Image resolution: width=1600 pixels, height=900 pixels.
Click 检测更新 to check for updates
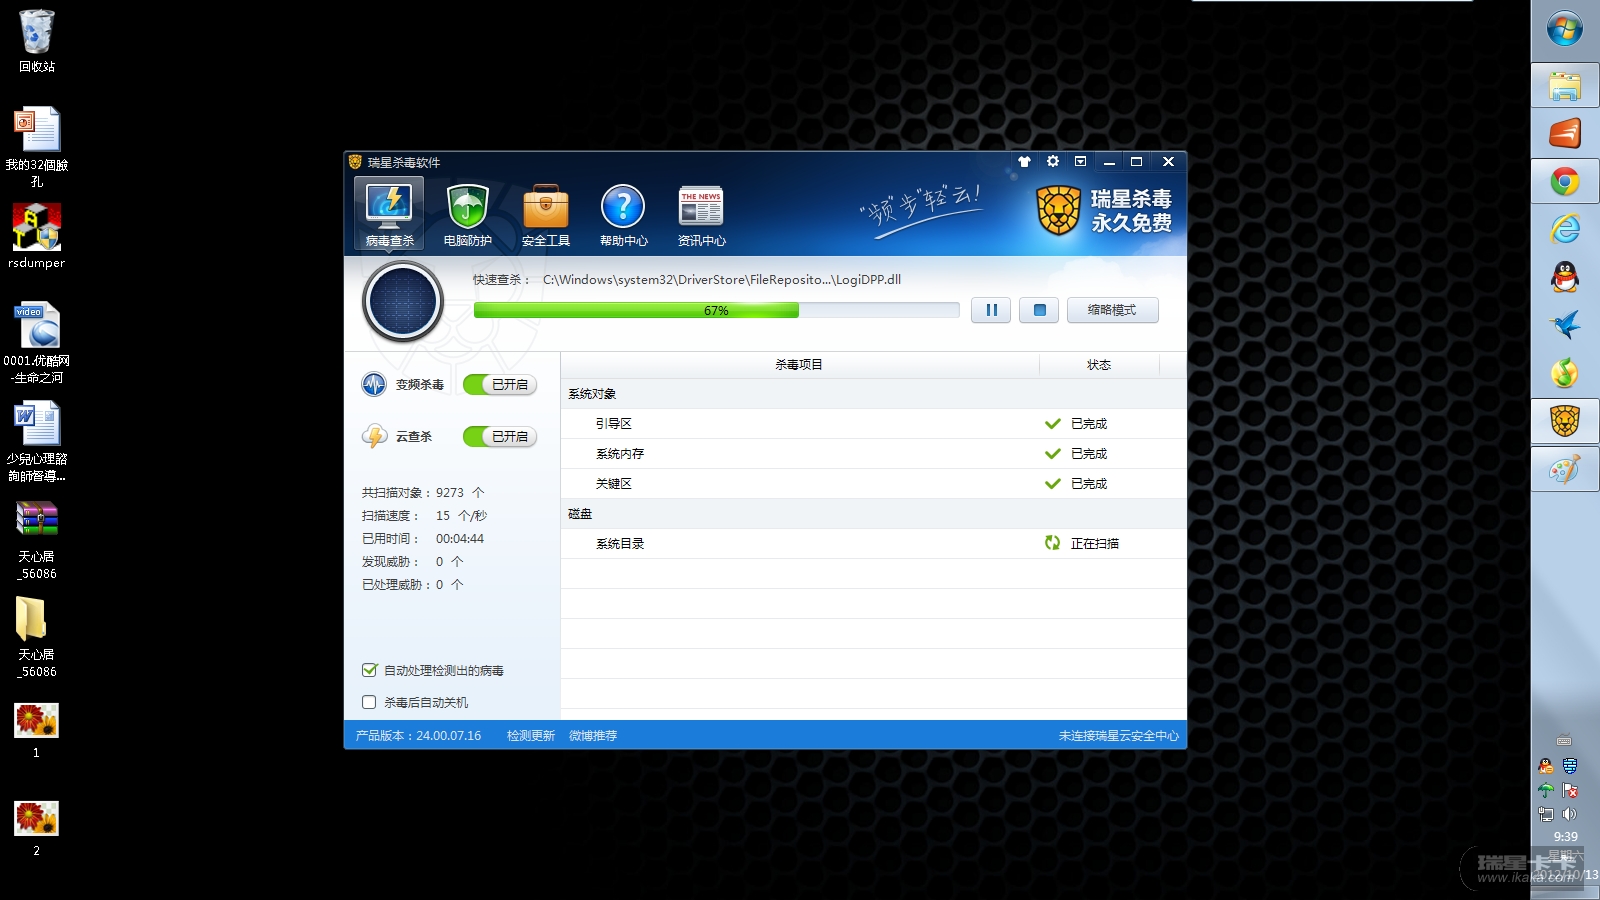click(x=531, y=735)
